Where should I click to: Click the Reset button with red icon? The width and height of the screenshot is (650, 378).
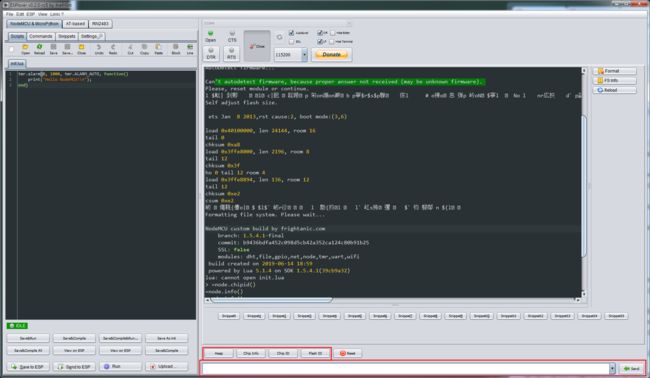[x=348, y=354]
